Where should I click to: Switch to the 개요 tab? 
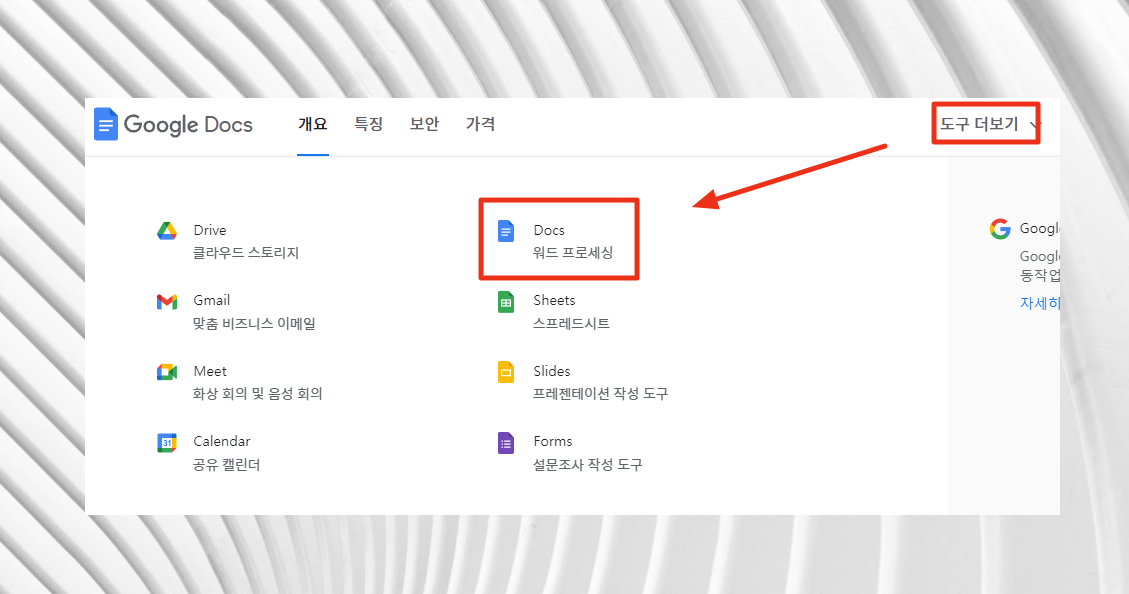point(312,124)
